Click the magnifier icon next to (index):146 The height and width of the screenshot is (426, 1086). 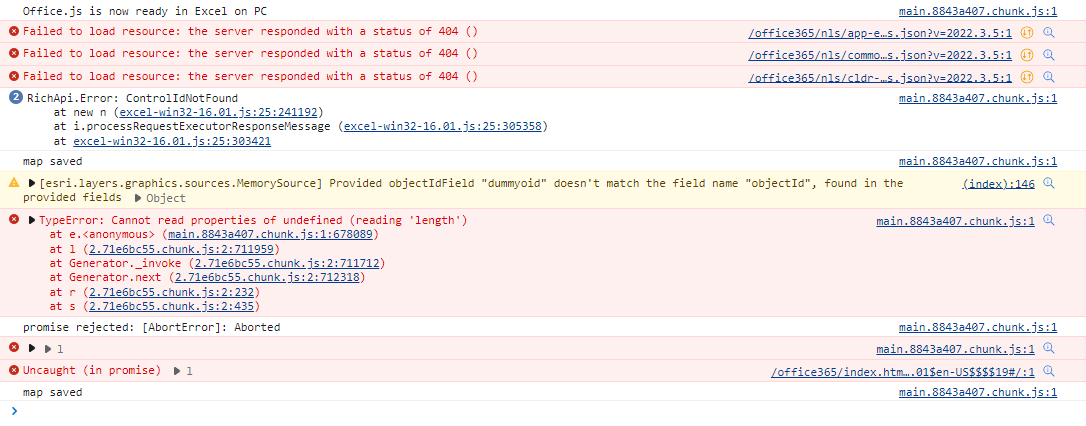[1049, 184]
